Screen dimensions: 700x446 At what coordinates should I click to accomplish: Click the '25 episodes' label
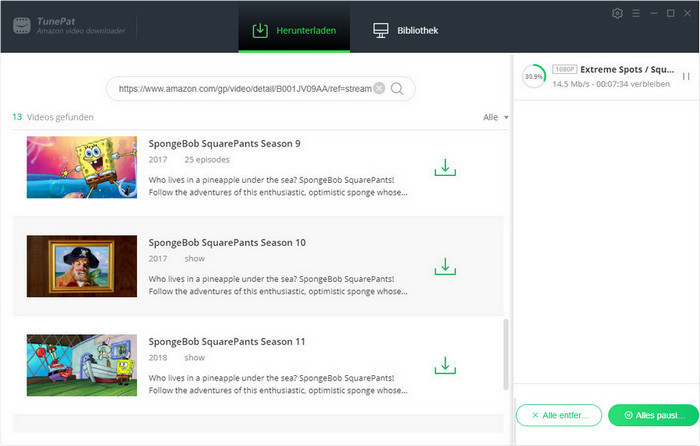point(207,160)
